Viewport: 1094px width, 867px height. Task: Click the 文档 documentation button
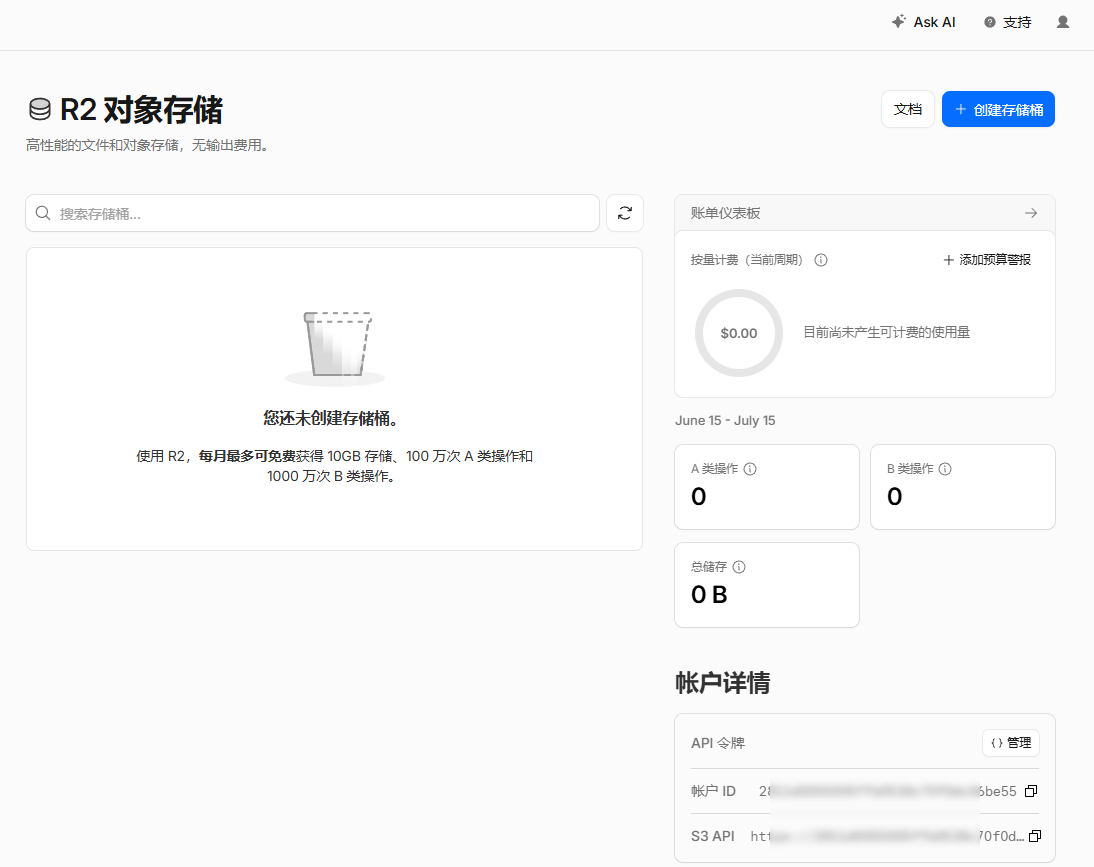tap(908, 110)
